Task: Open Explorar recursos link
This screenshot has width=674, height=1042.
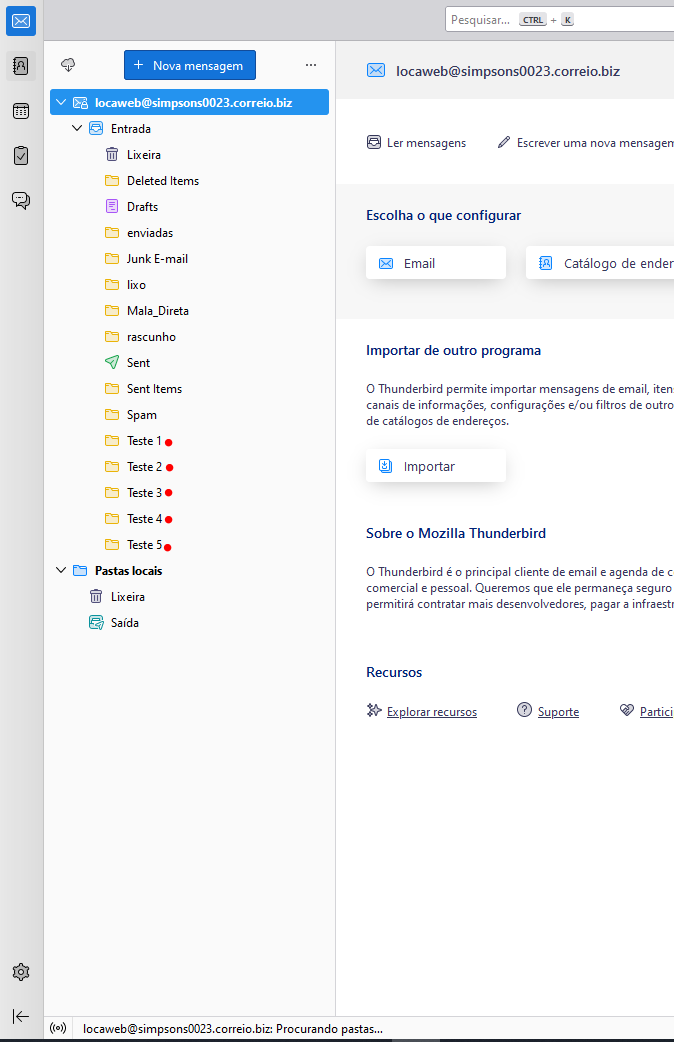Action: [432, 712]
